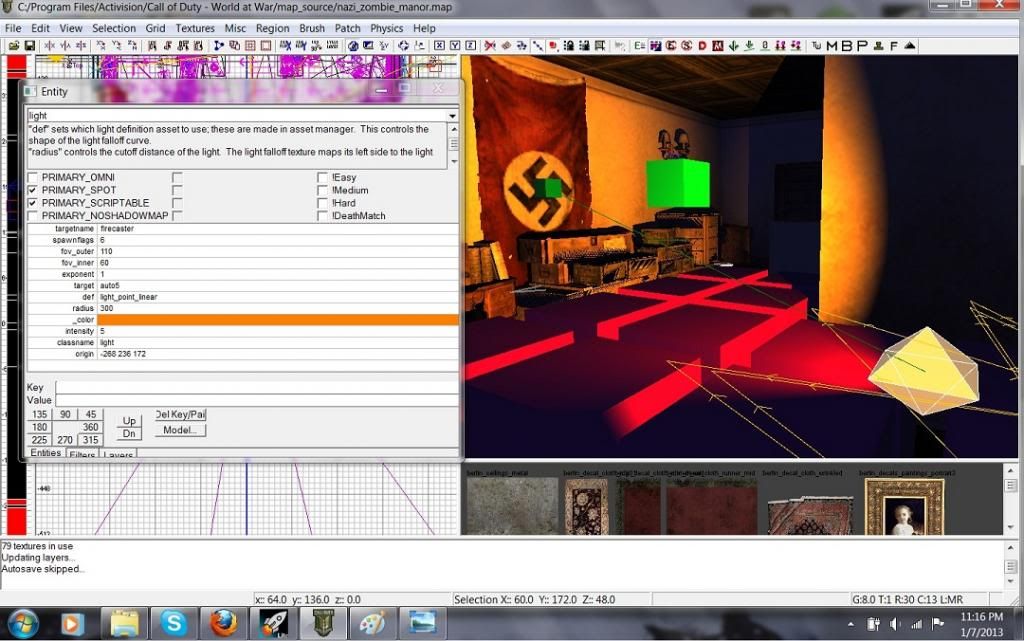The image size is (1024, 641).
Task: Click the Save floppy disk toolbar icon
Action: 29,46
